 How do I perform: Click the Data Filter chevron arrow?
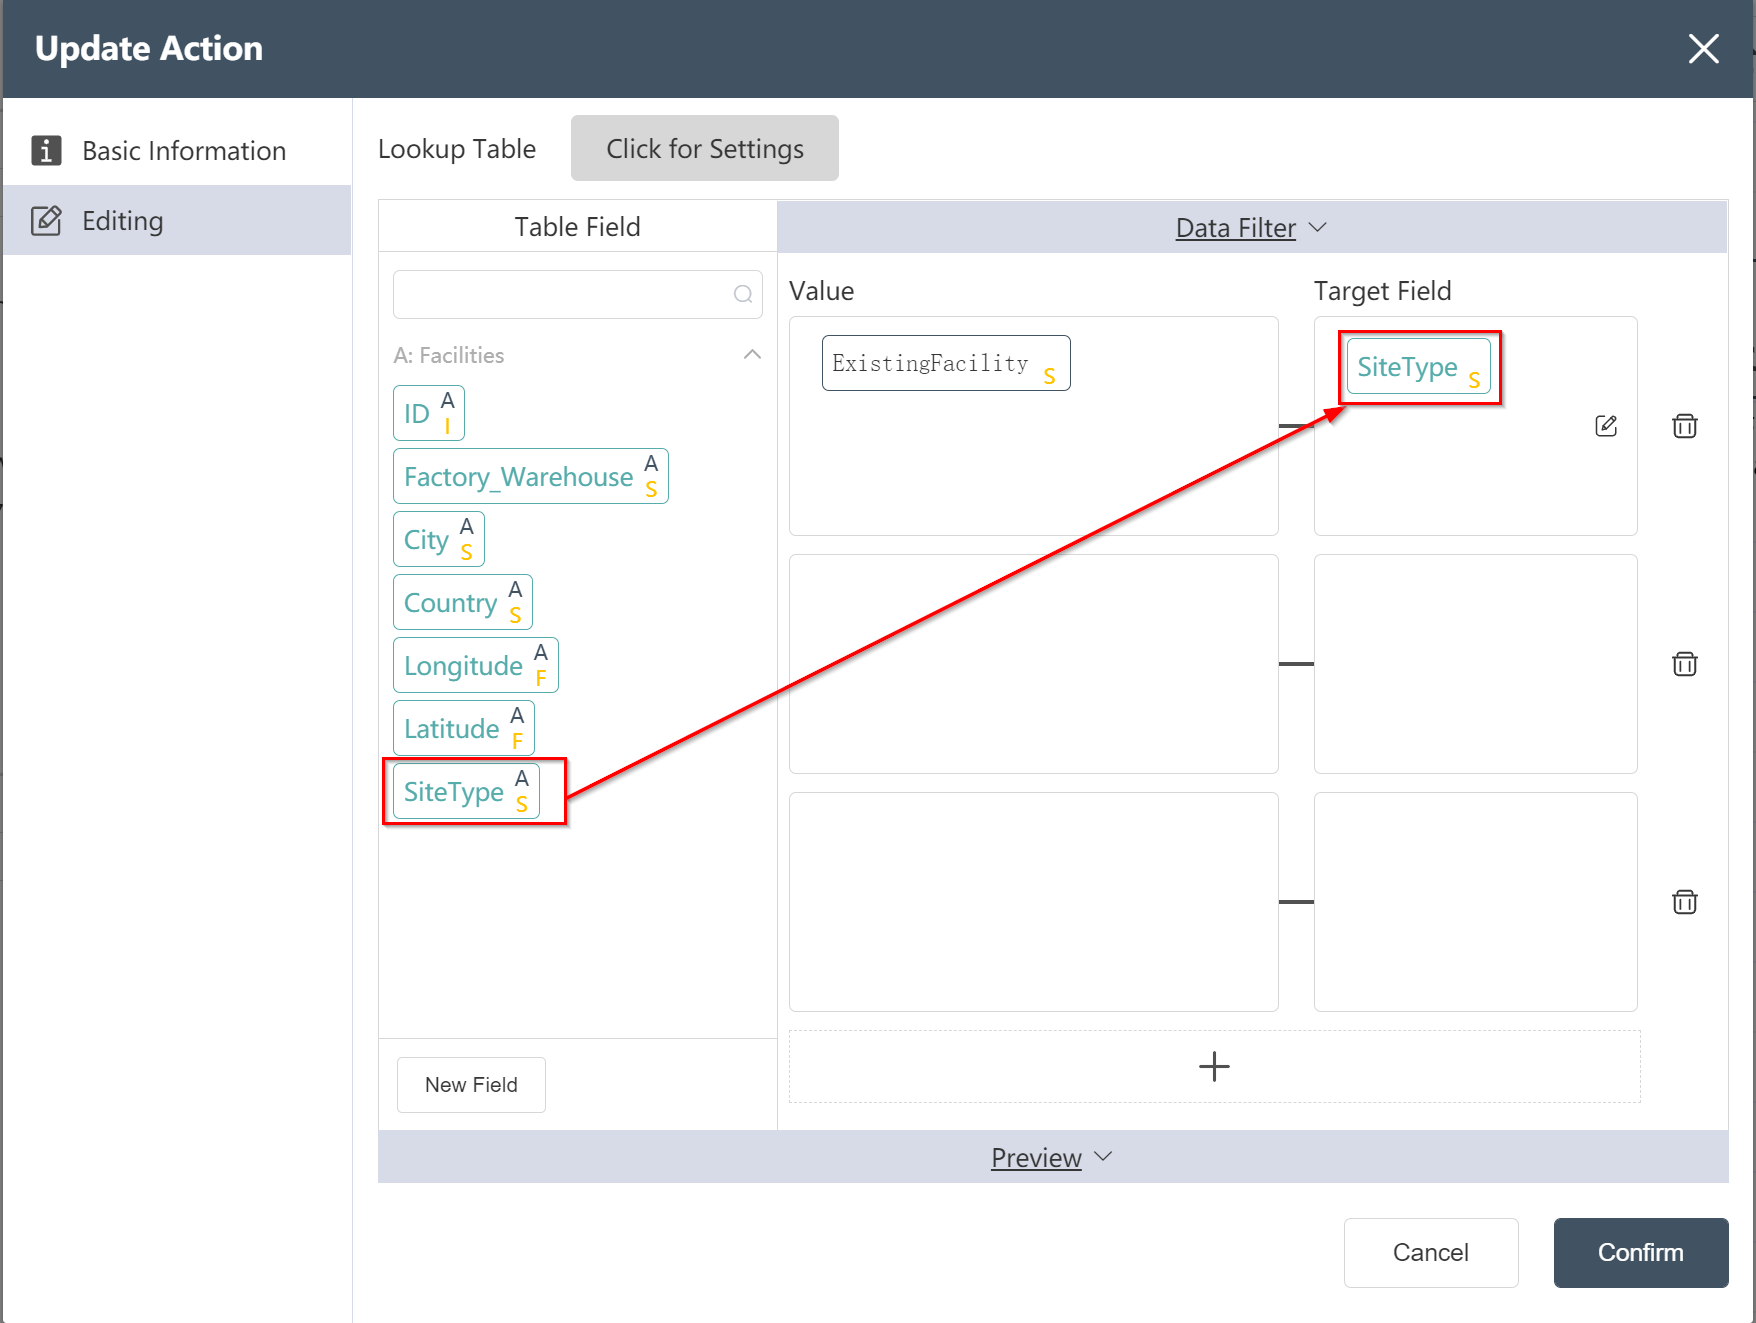coord(1318,227)
